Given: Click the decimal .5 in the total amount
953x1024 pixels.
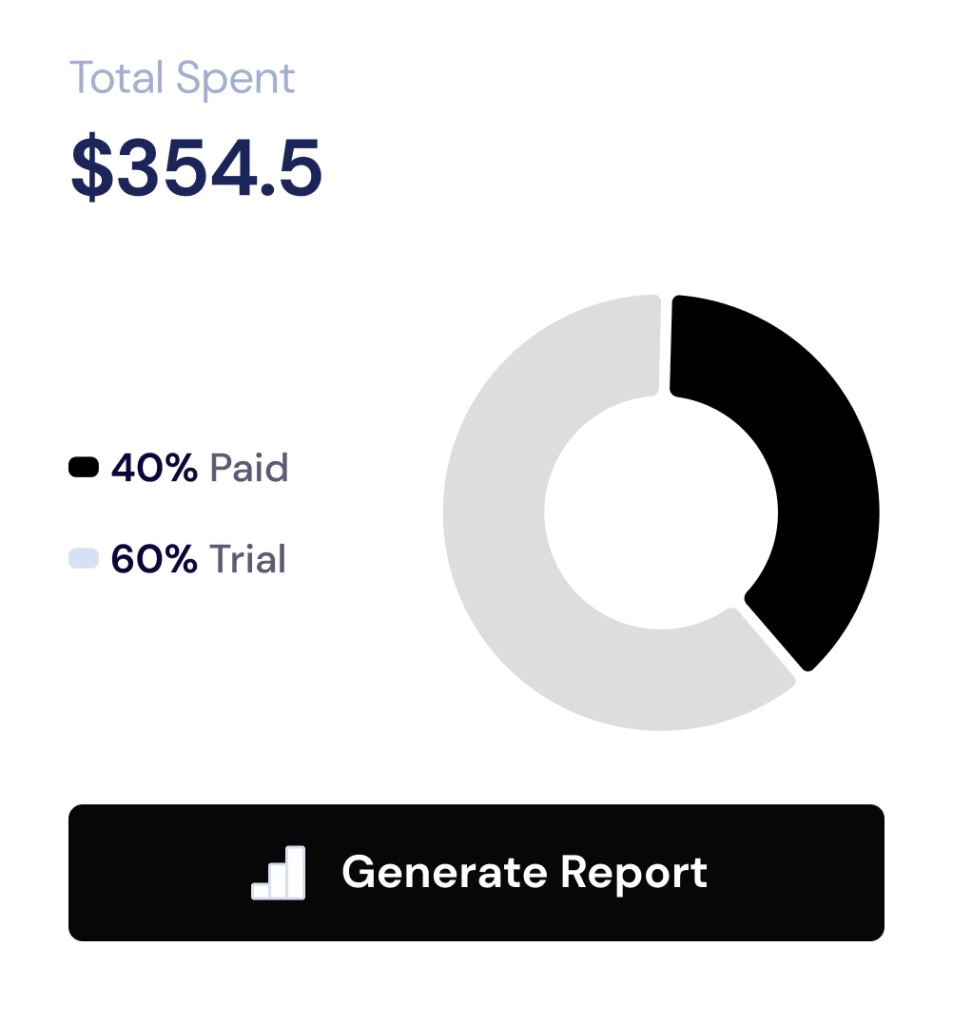Looking at the screenshot, I should tap(290, 167).
